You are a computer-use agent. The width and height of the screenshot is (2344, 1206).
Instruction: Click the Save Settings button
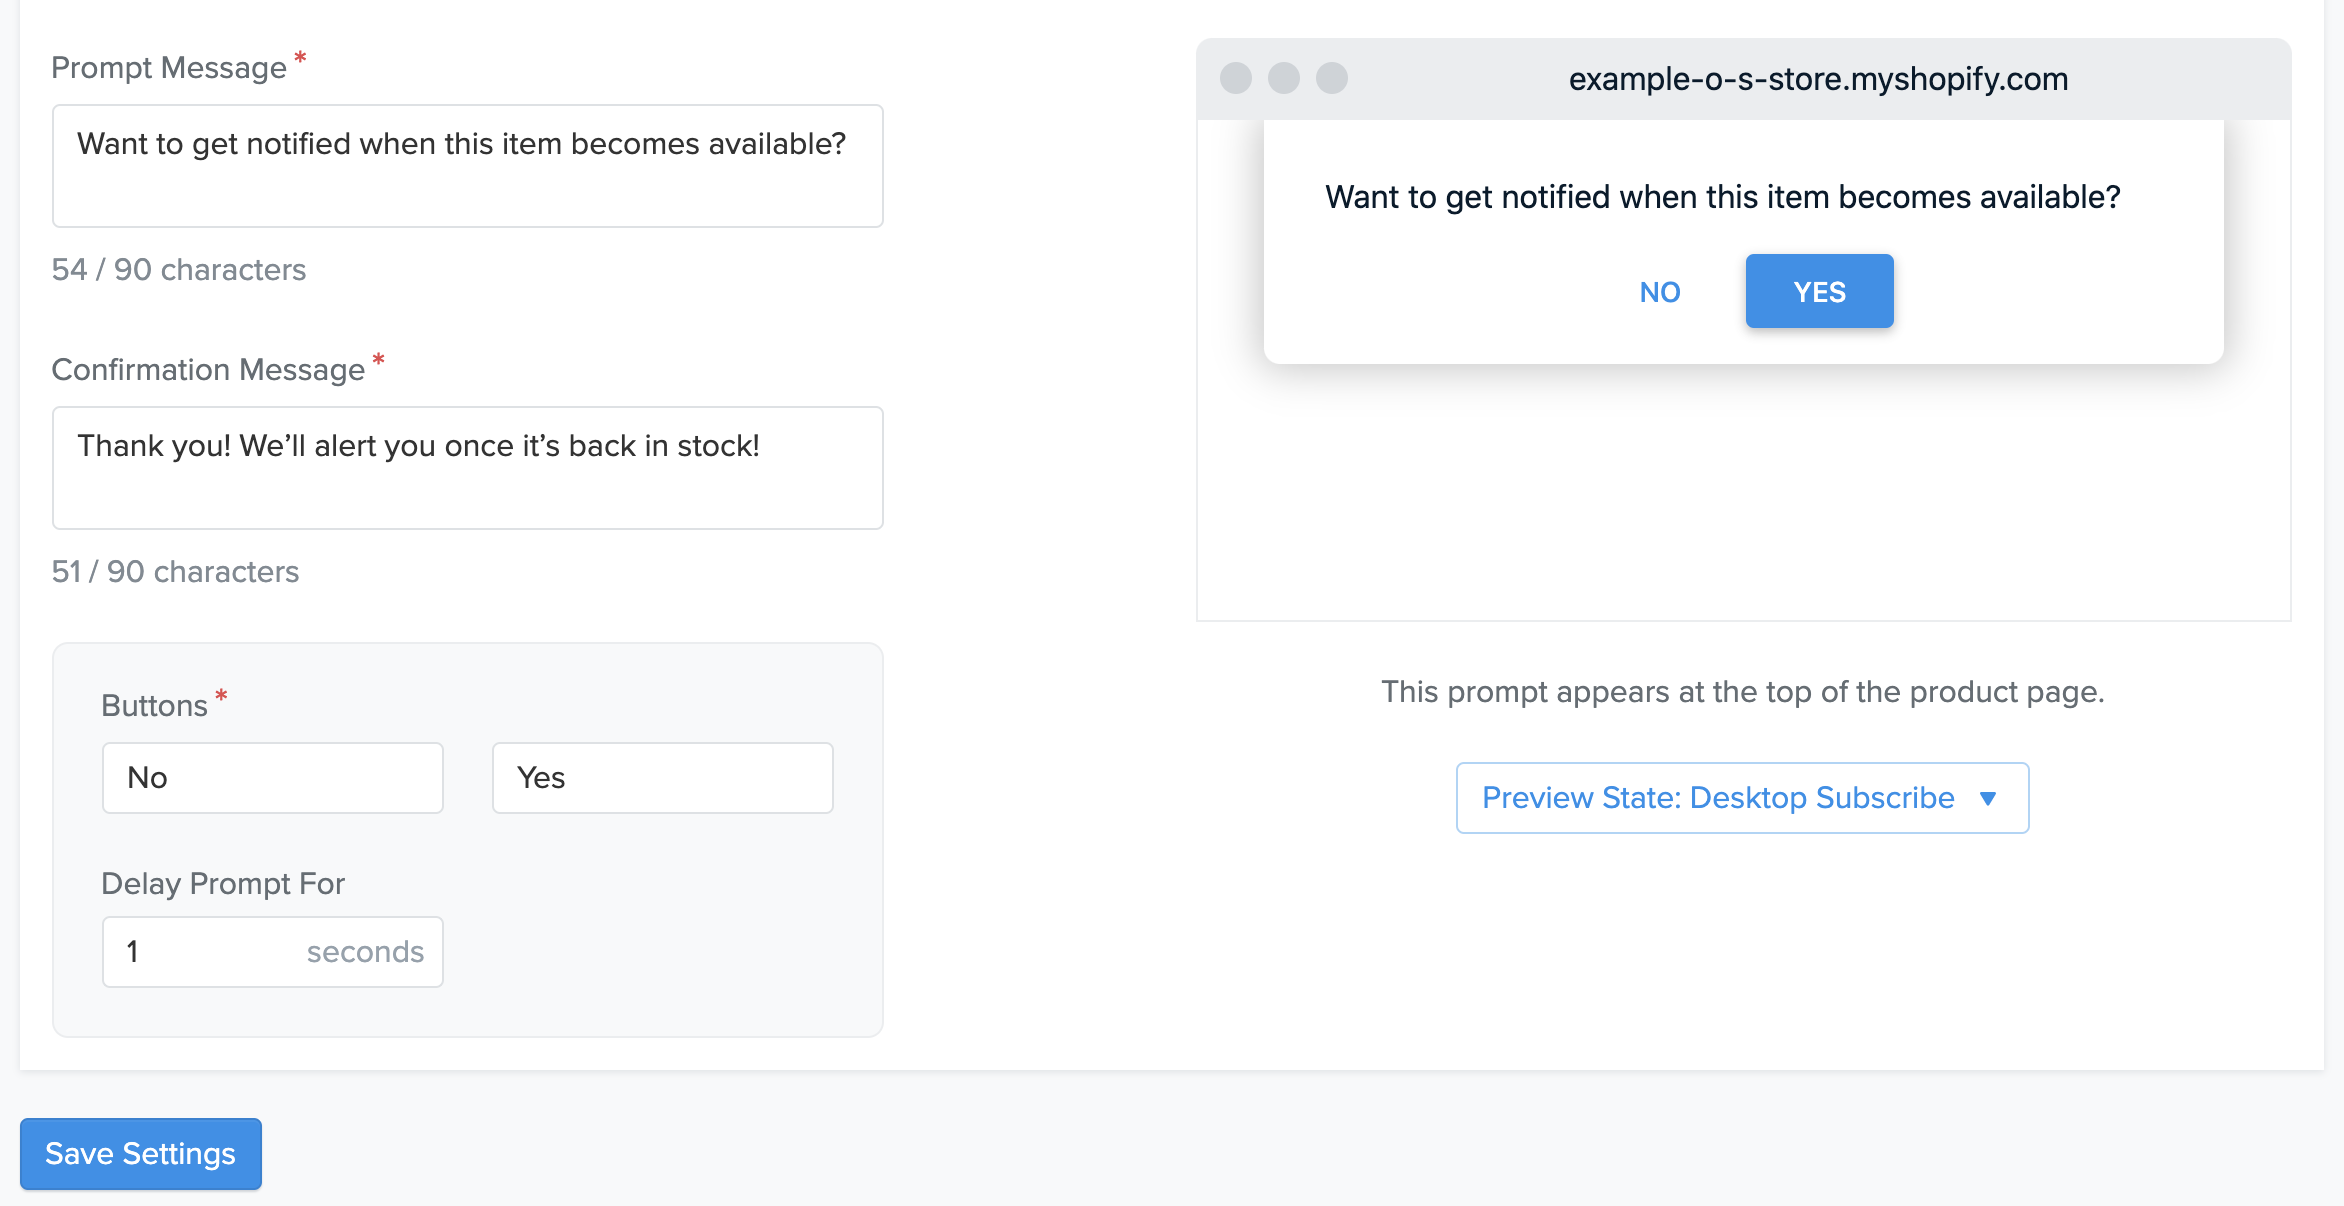click(140, 1153)
